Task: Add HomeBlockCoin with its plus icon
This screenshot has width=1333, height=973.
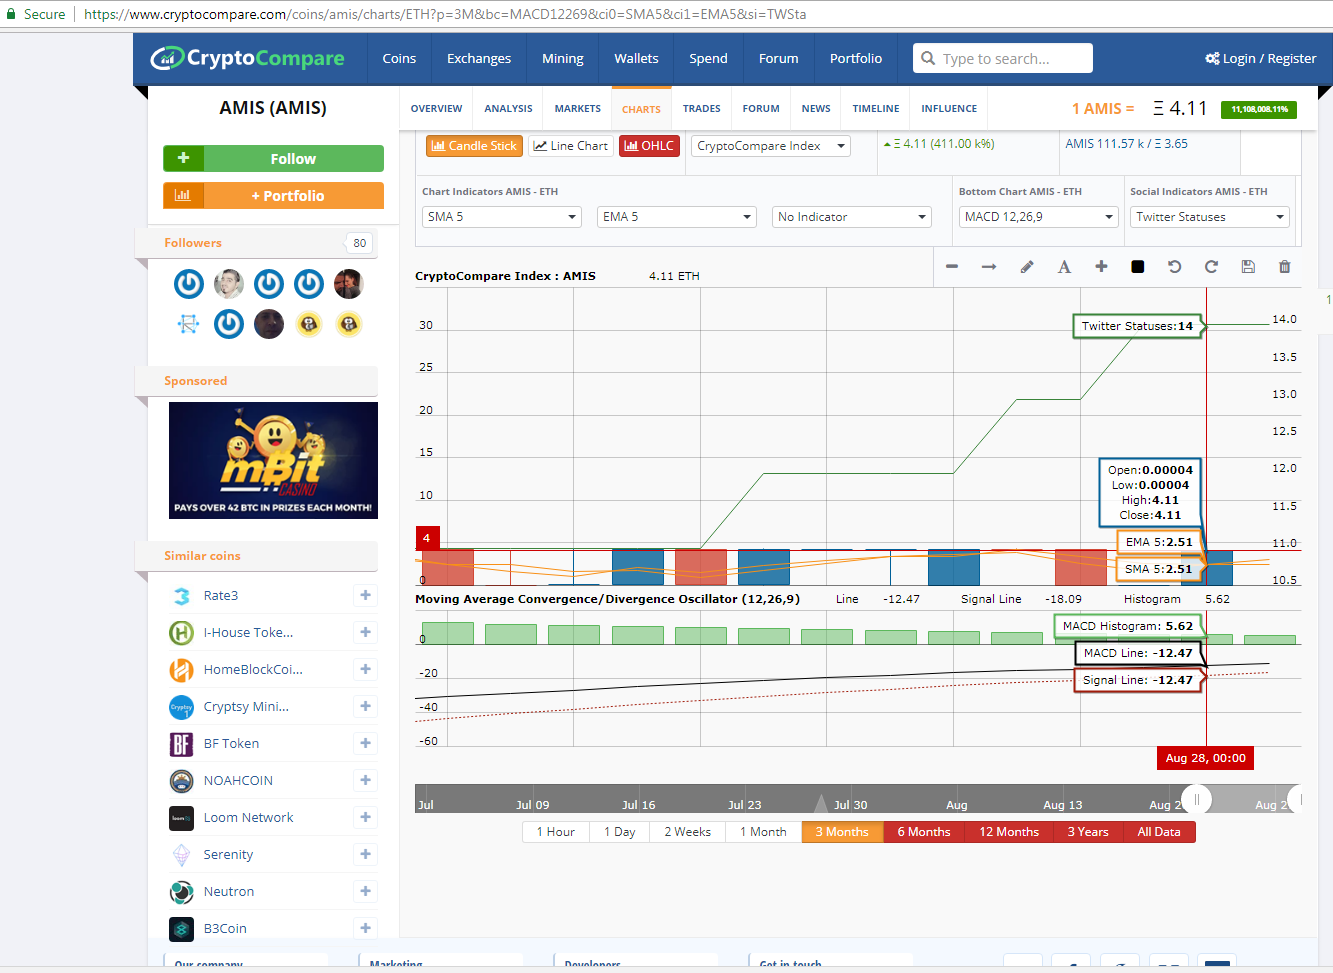Action: tap(365, 669)
